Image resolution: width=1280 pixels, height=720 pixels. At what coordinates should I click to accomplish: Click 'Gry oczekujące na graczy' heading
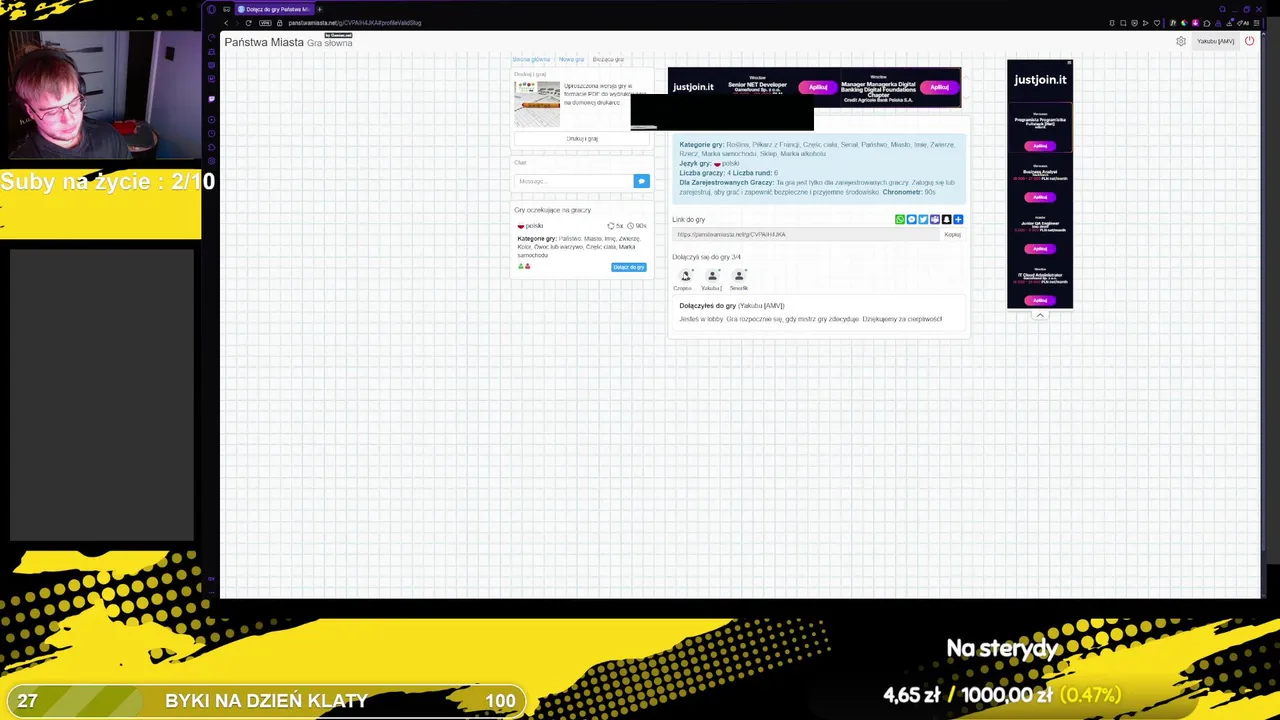click(x=552, y=210)
